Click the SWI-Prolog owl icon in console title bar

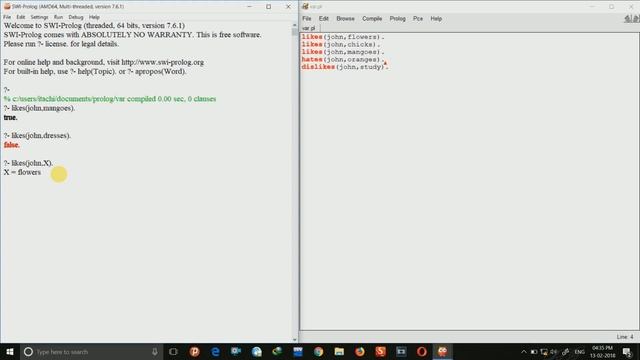click(x=7, y=6)
